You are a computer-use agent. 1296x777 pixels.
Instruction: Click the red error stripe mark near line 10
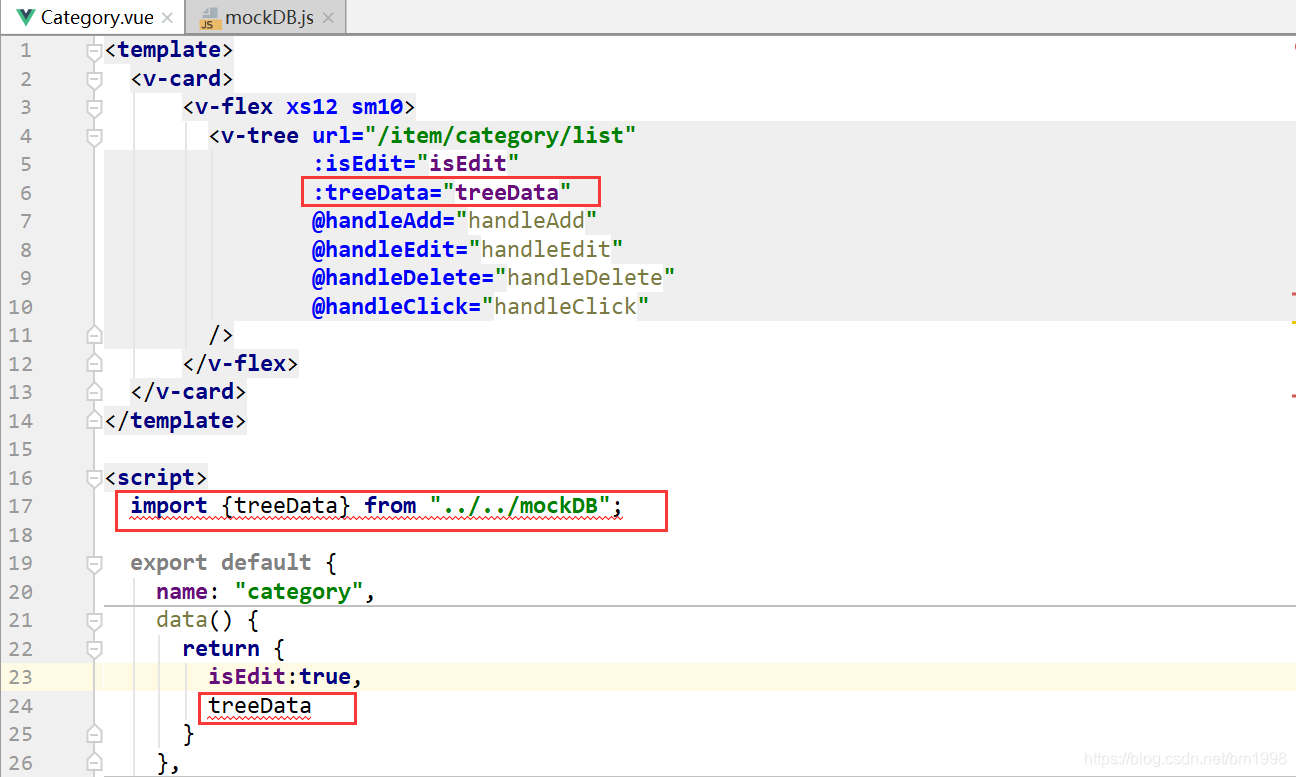[1293, 294]
